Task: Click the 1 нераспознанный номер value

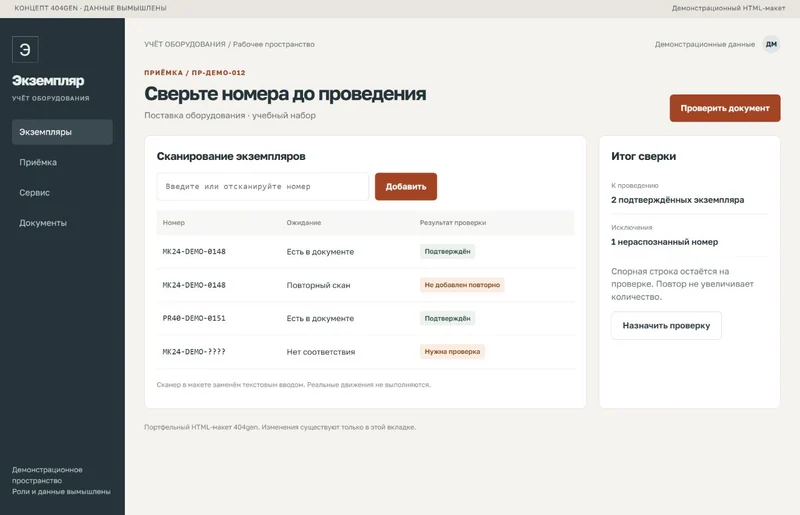Action: tap(664, 242)
